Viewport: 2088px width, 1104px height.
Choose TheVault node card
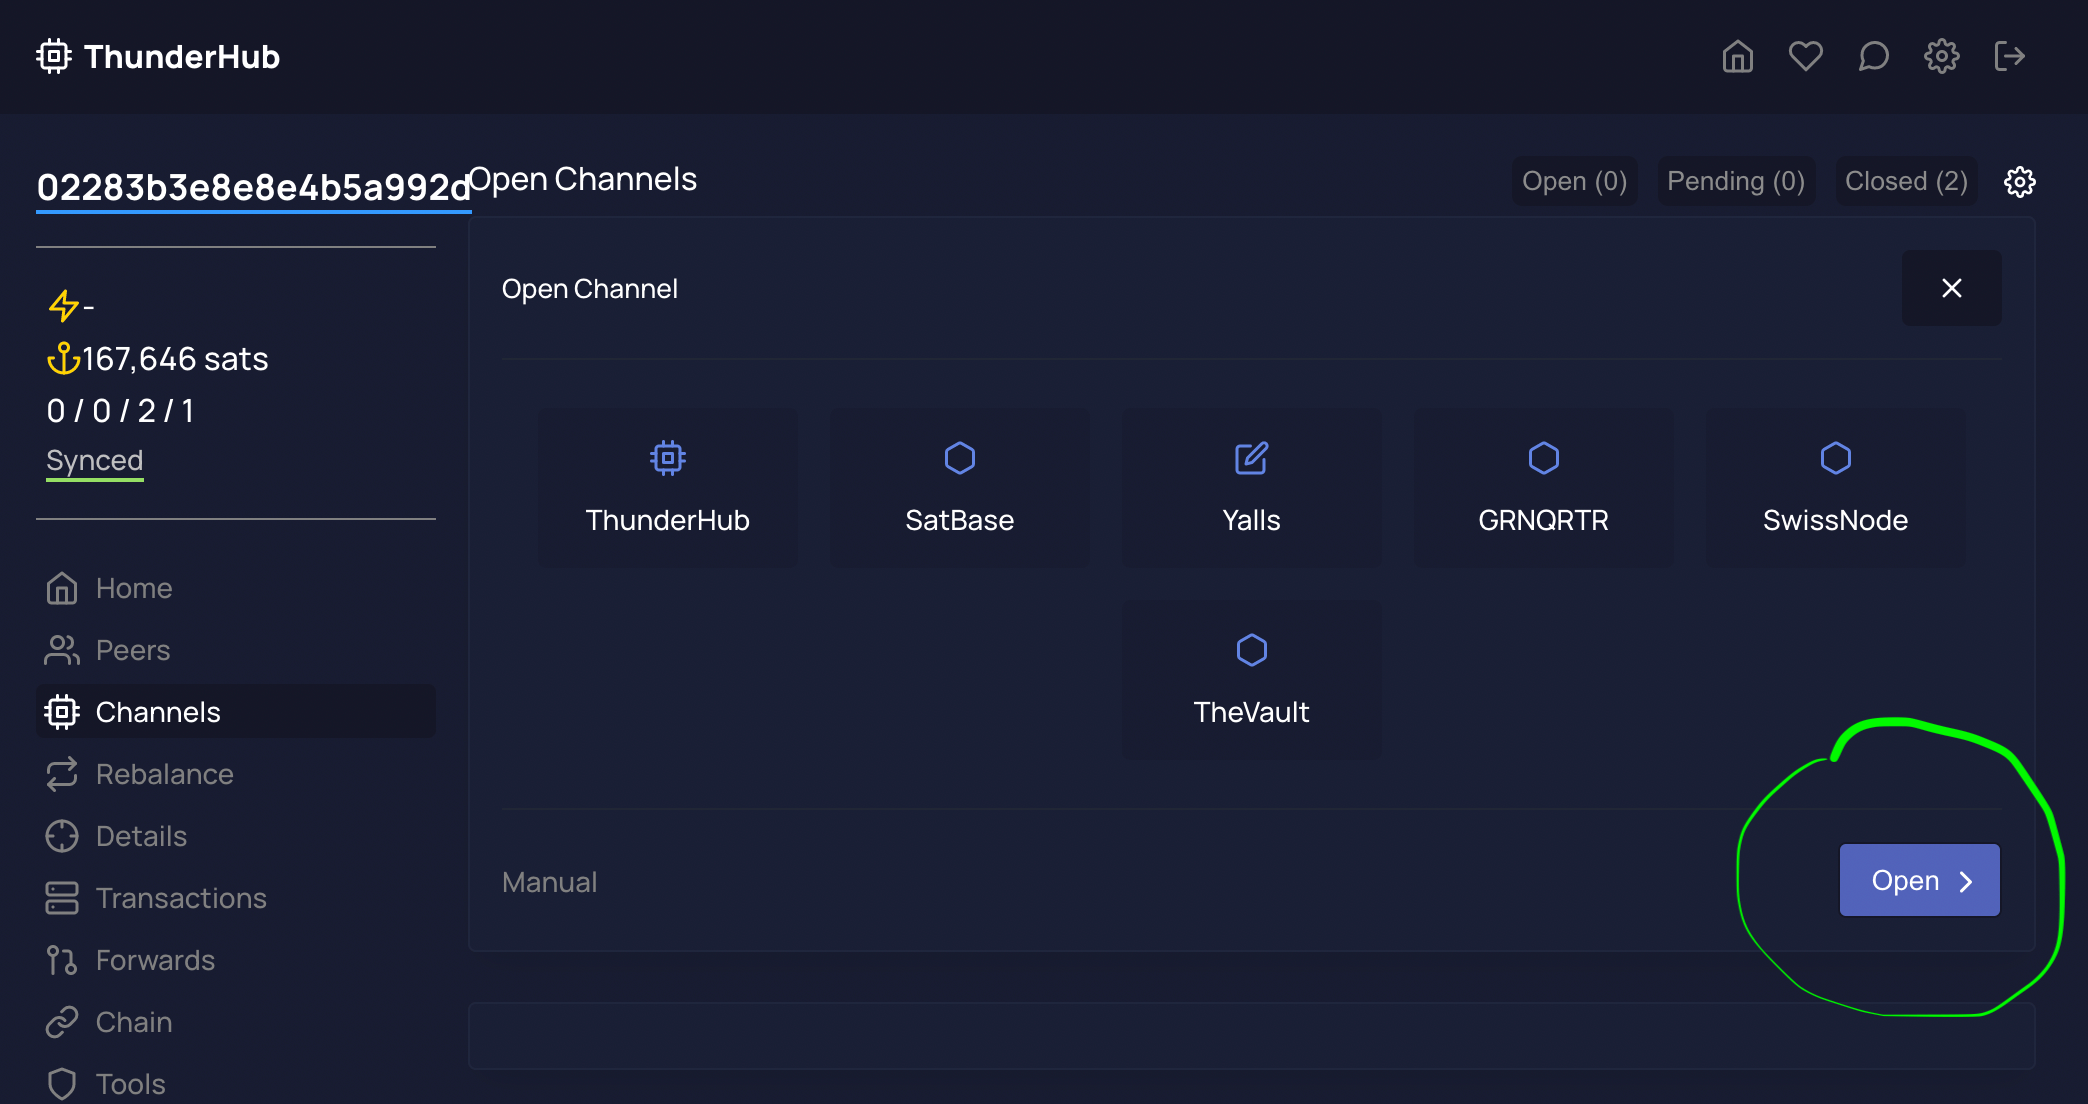1251,680
